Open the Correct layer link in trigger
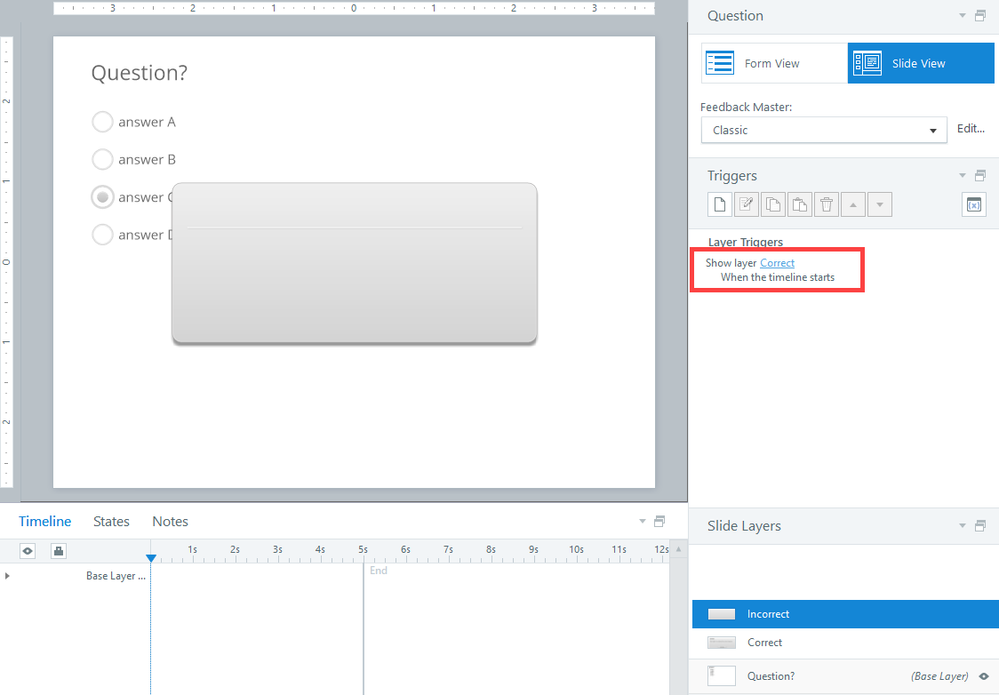The image size is (999, 695). 777,263
